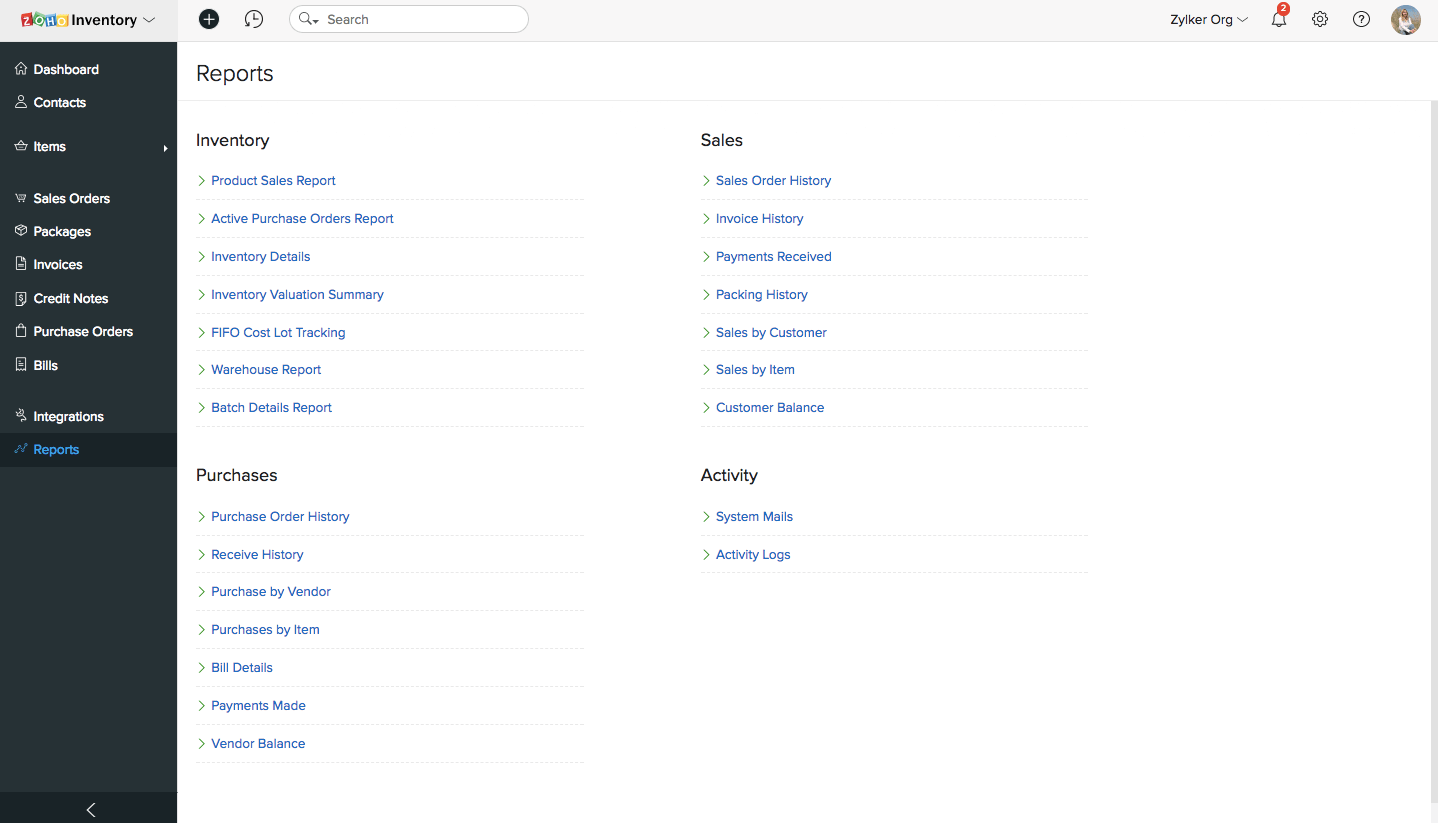The height and width of the screenshot is (823, 1438).
Task: Open the Vendor Balance report
Action: (258, 743)
